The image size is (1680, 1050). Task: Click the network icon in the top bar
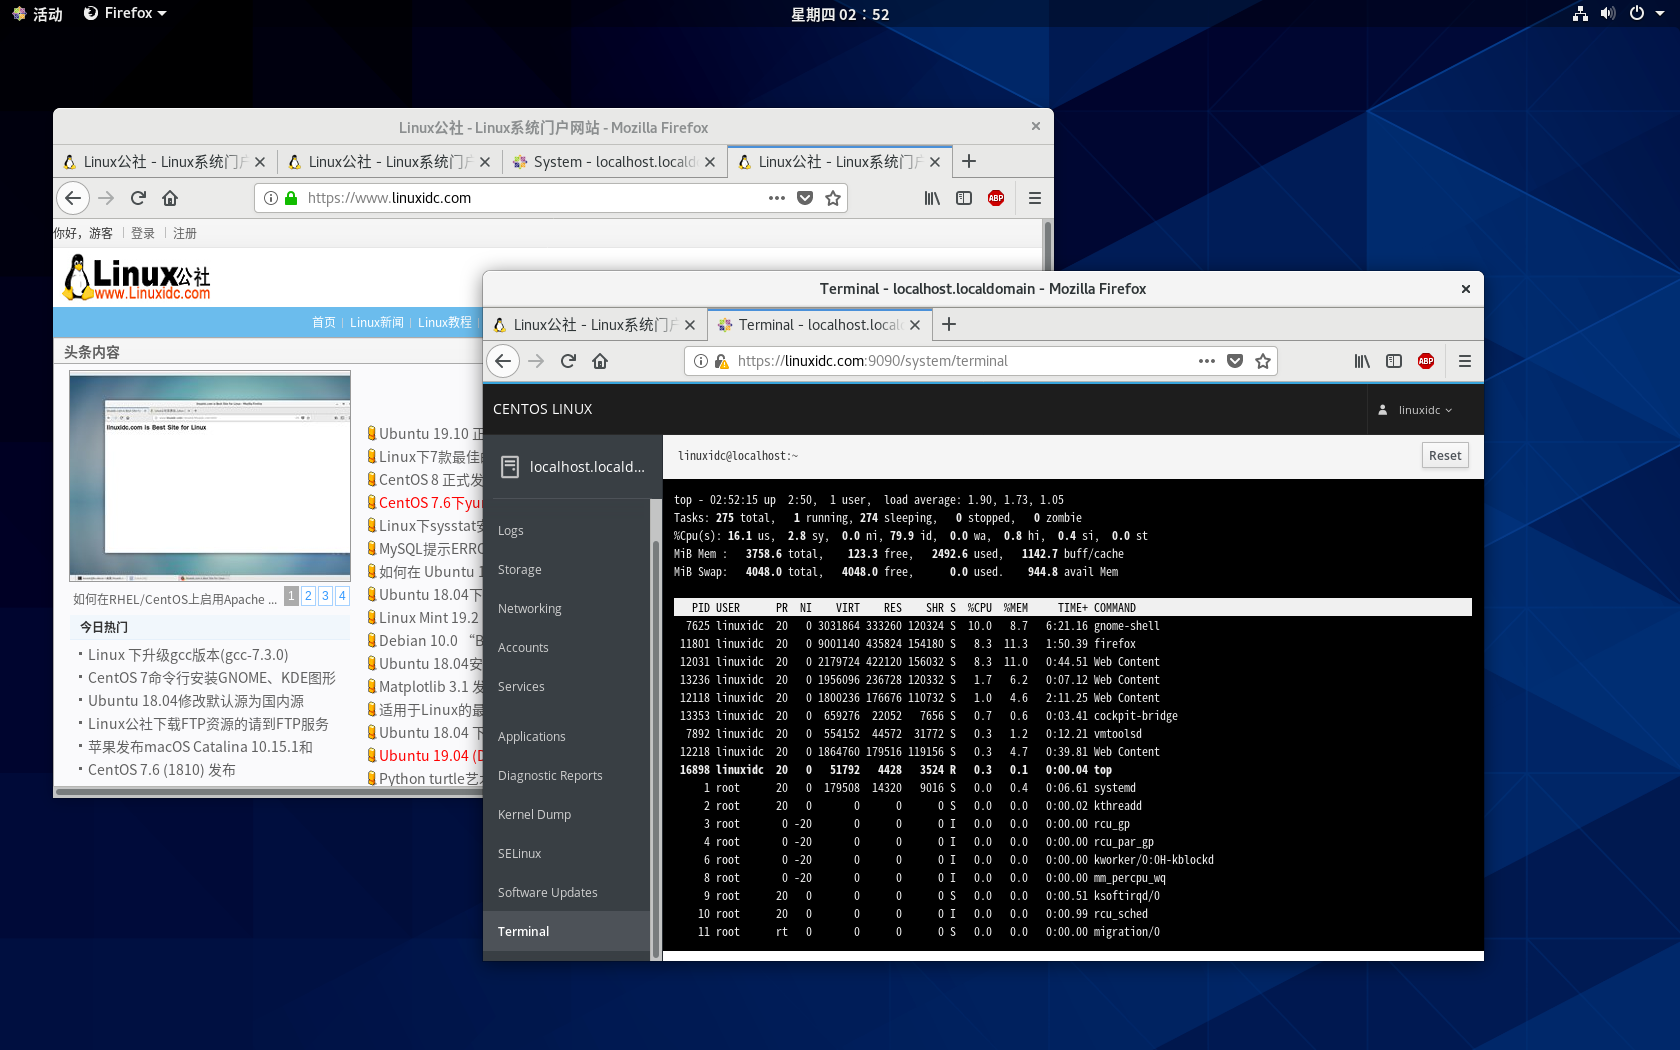(1578, 13)
